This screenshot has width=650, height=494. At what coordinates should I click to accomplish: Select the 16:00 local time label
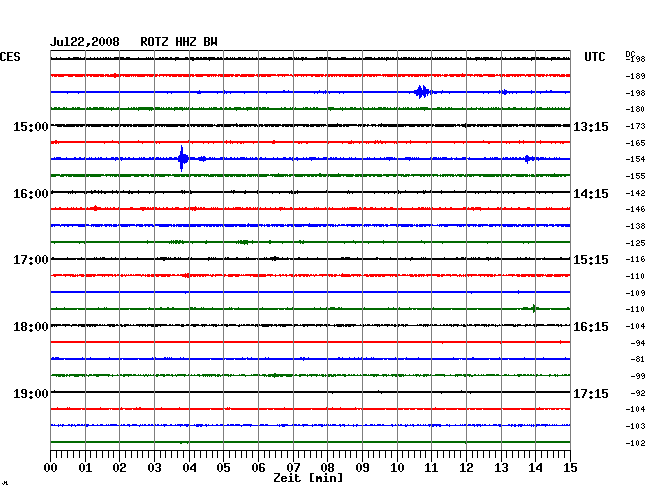(x=31, y=194)
